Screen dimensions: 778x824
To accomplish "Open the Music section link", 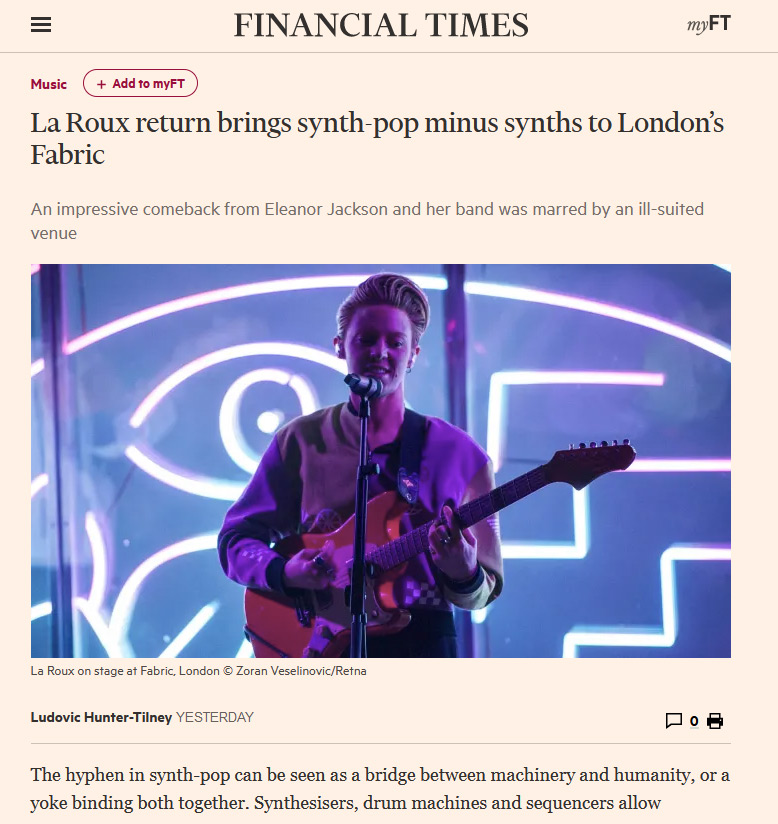I will pyautogui.click(x=48, y=84).
